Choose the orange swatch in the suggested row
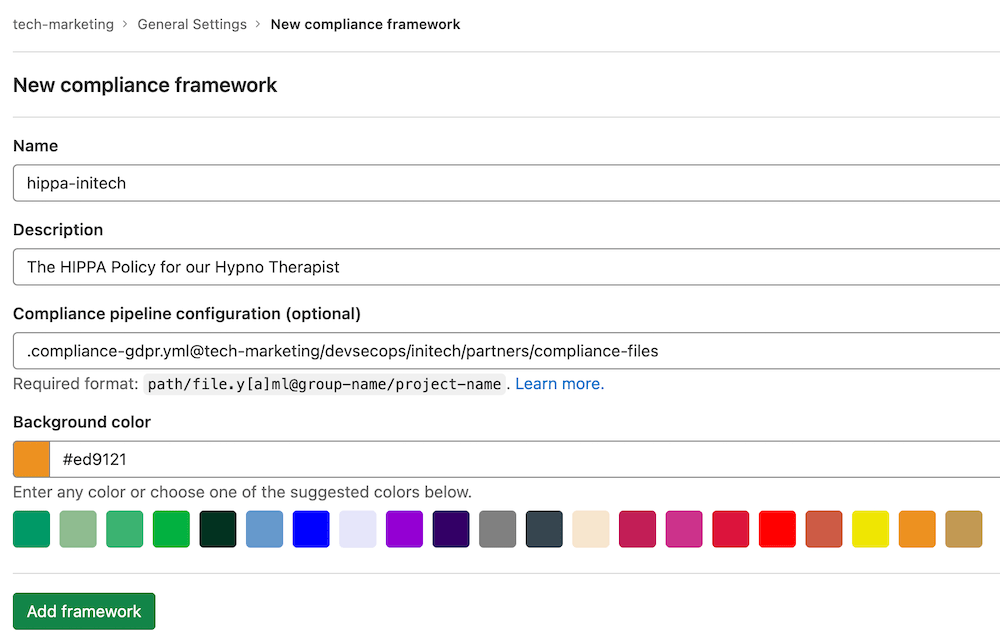This screenshot has height=634, width=1000. click(916, 529)
